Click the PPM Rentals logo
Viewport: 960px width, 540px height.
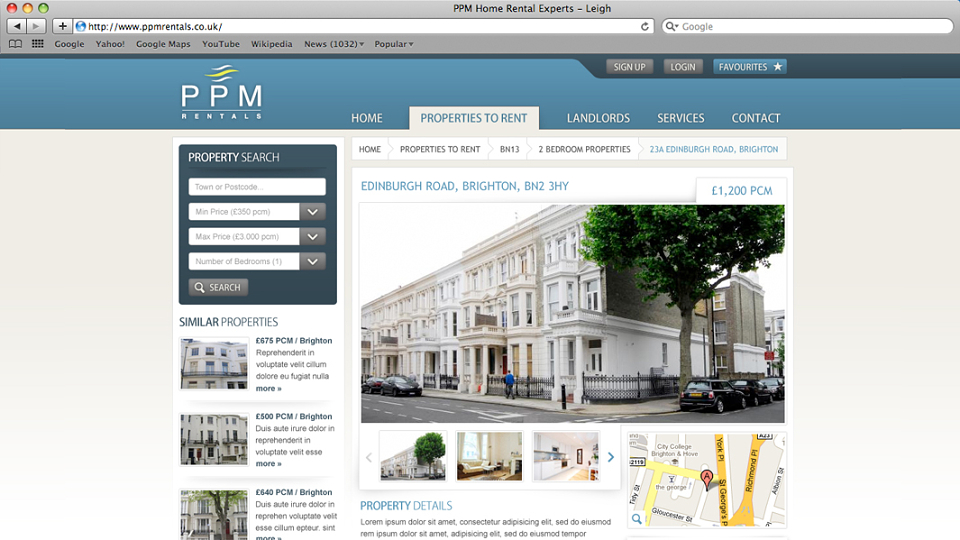click(x=222, y=92)
